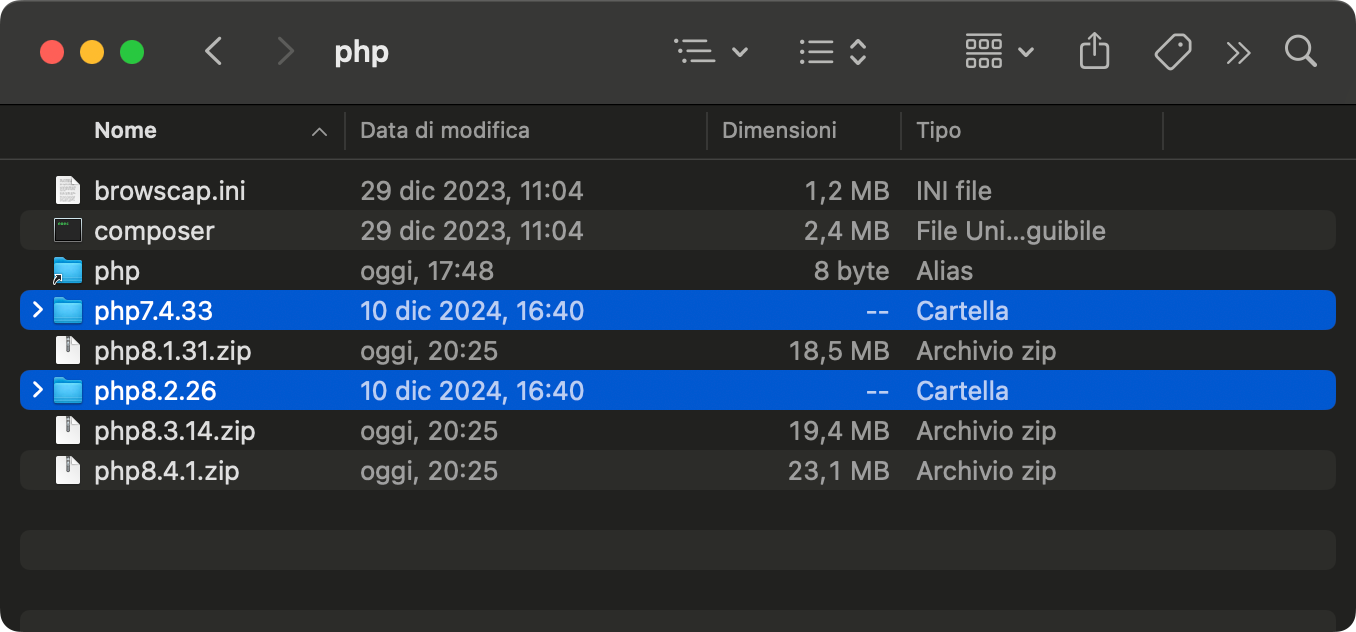
Task: Sort by the Tipo column header
Action: point(938,130)
